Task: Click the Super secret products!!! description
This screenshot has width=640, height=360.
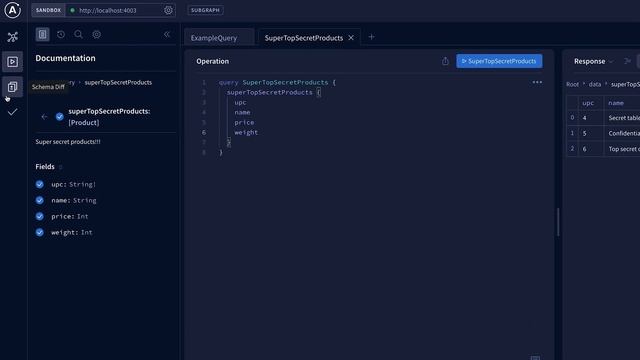Action: 68,142
